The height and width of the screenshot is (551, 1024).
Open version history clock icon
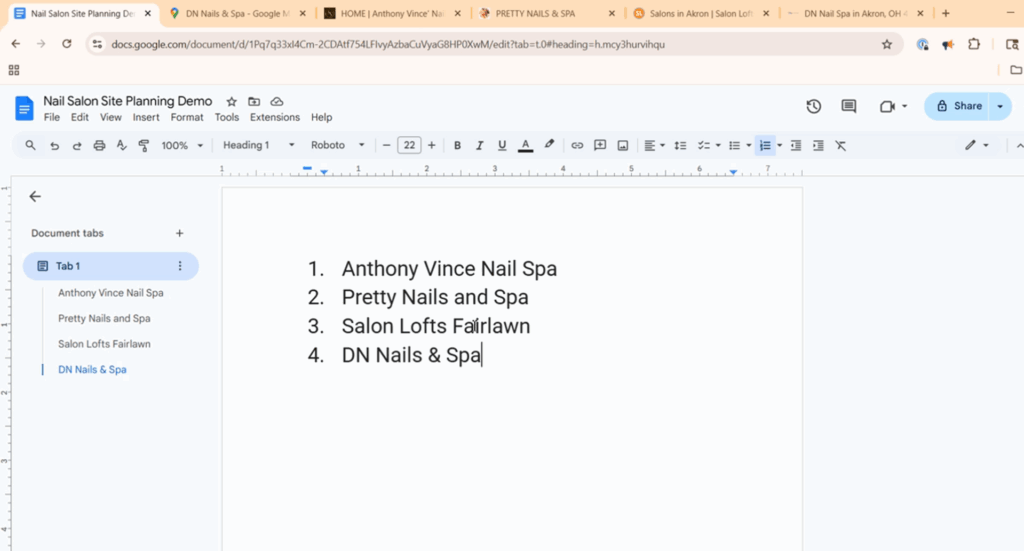tap(813, 106)
